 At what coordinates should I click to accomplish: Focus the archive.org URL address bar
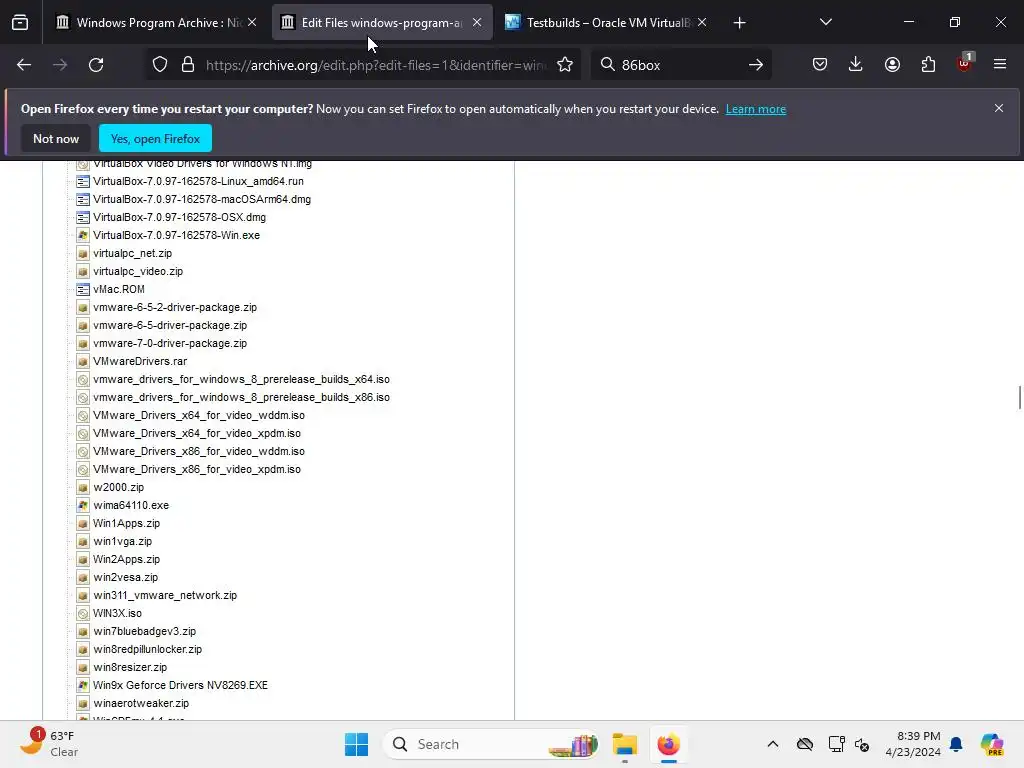click(376, 65)
